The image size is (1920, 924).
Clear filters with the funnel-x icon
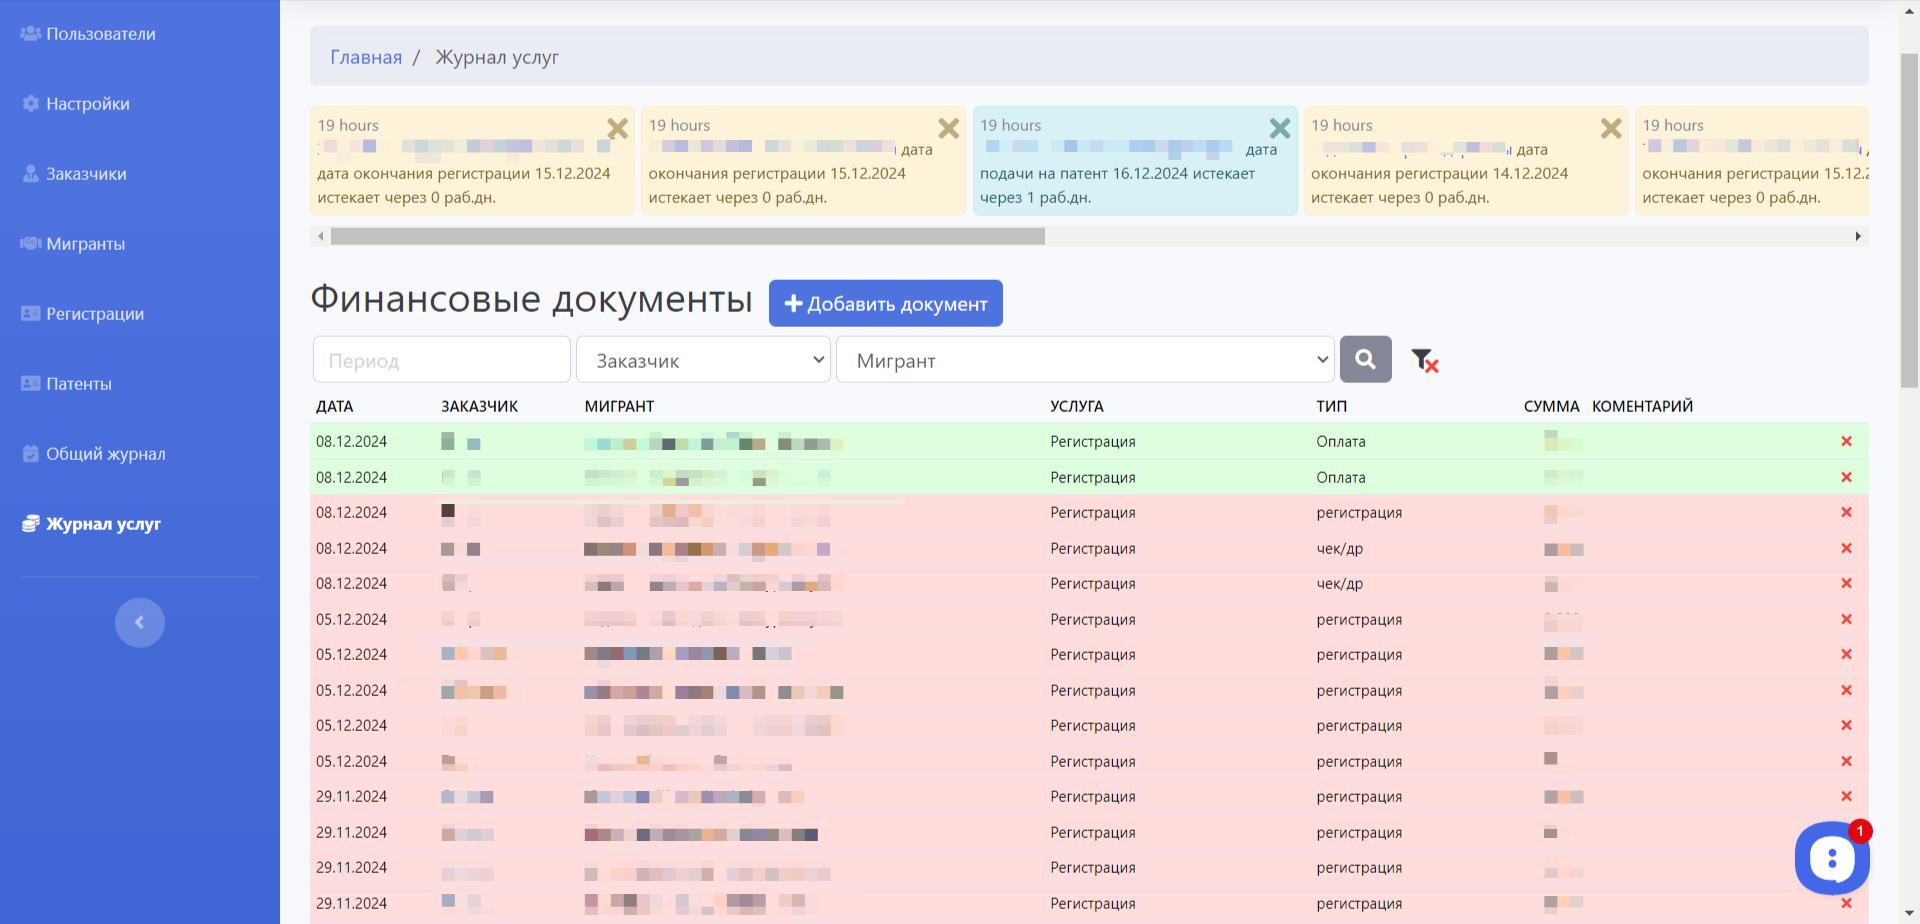(1424, 360)
